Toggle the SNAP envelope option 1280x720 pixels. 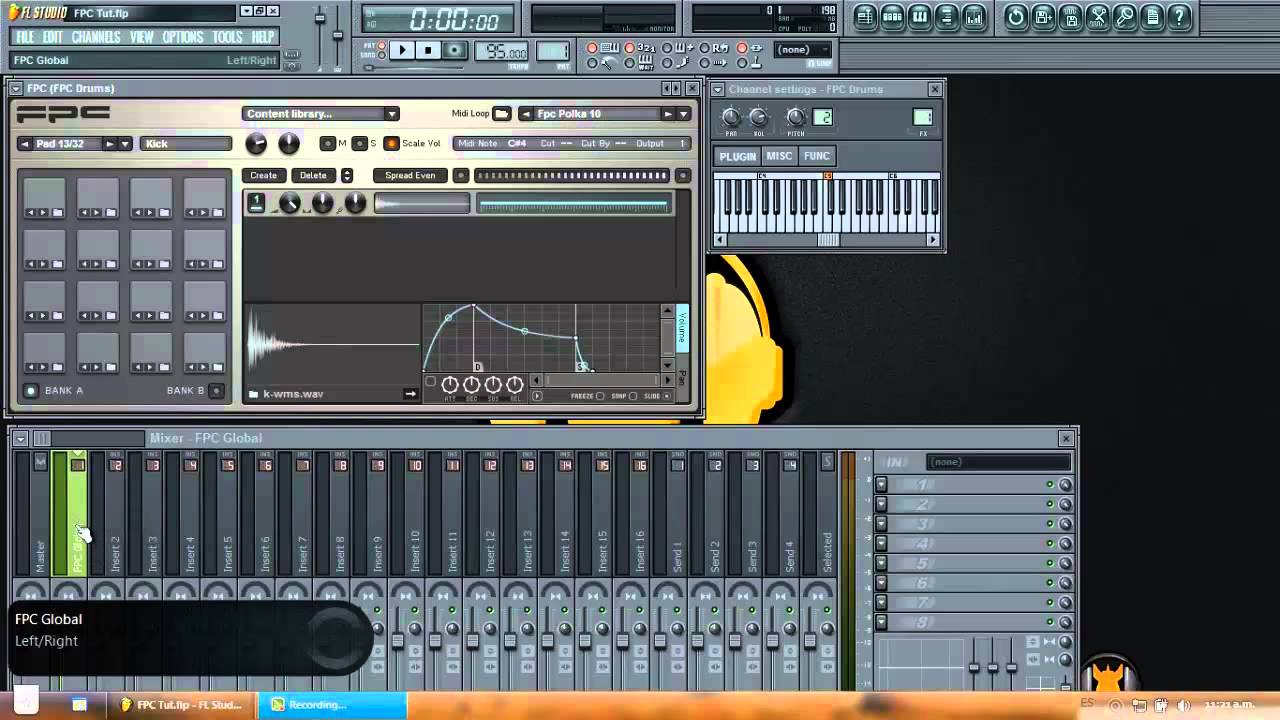point(634,396)
